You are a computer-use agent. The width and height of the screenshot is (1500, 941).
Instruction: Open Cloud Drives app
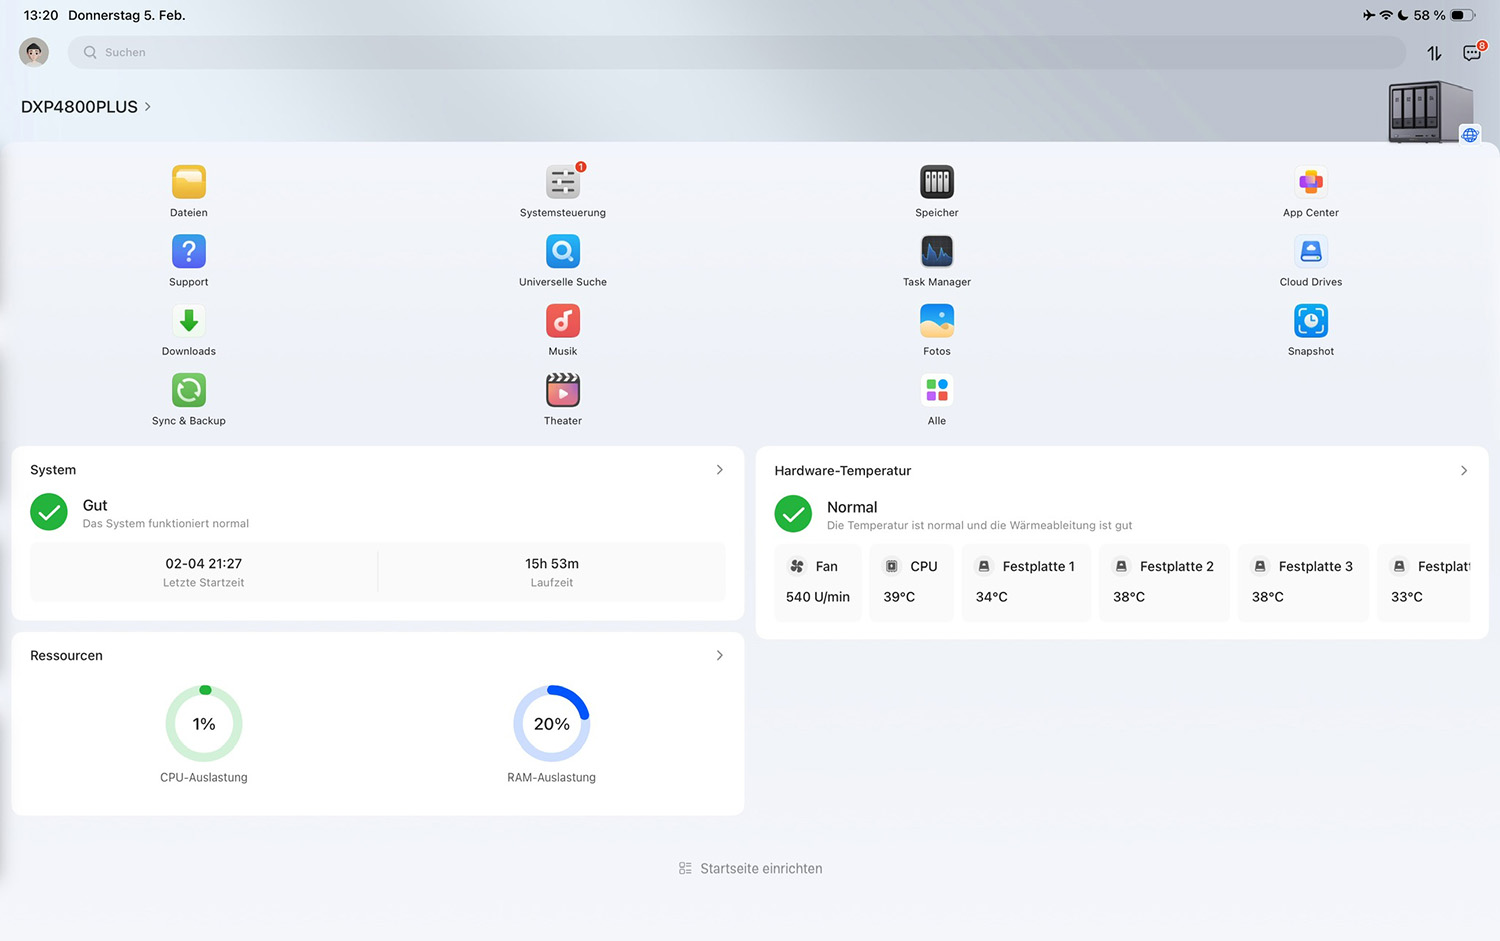1310,252
